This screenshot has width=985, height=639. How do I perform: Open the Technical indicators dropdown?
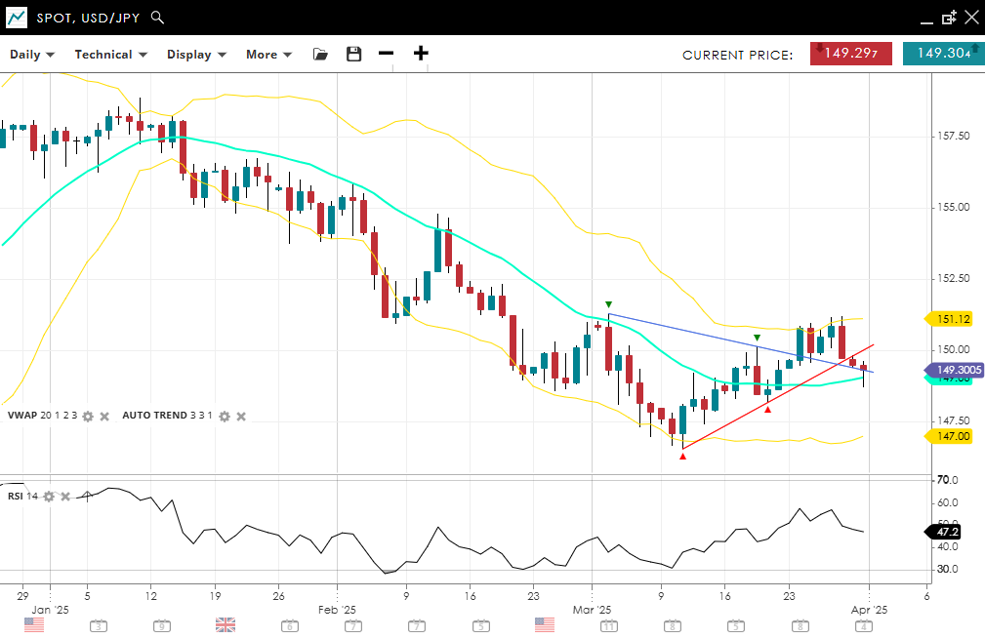(110, 54)
